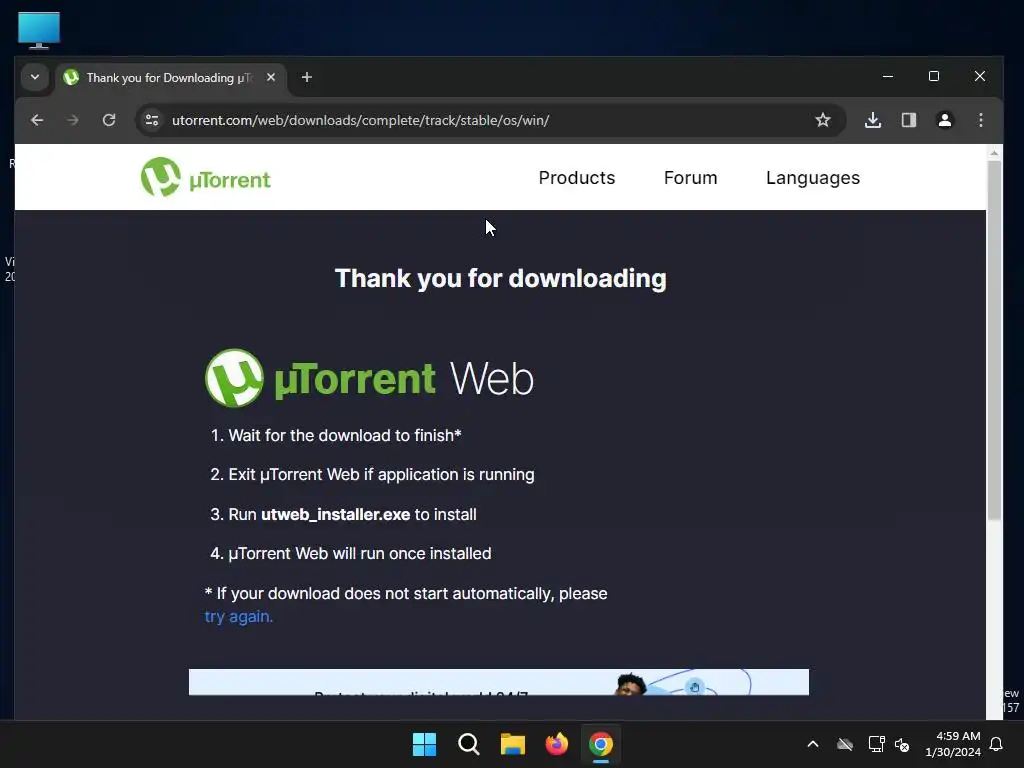Image resolution: width=1024 pixels, height=768 pixels.
Task: Click the OneDrive tray icon
Action: pos(845,744)
